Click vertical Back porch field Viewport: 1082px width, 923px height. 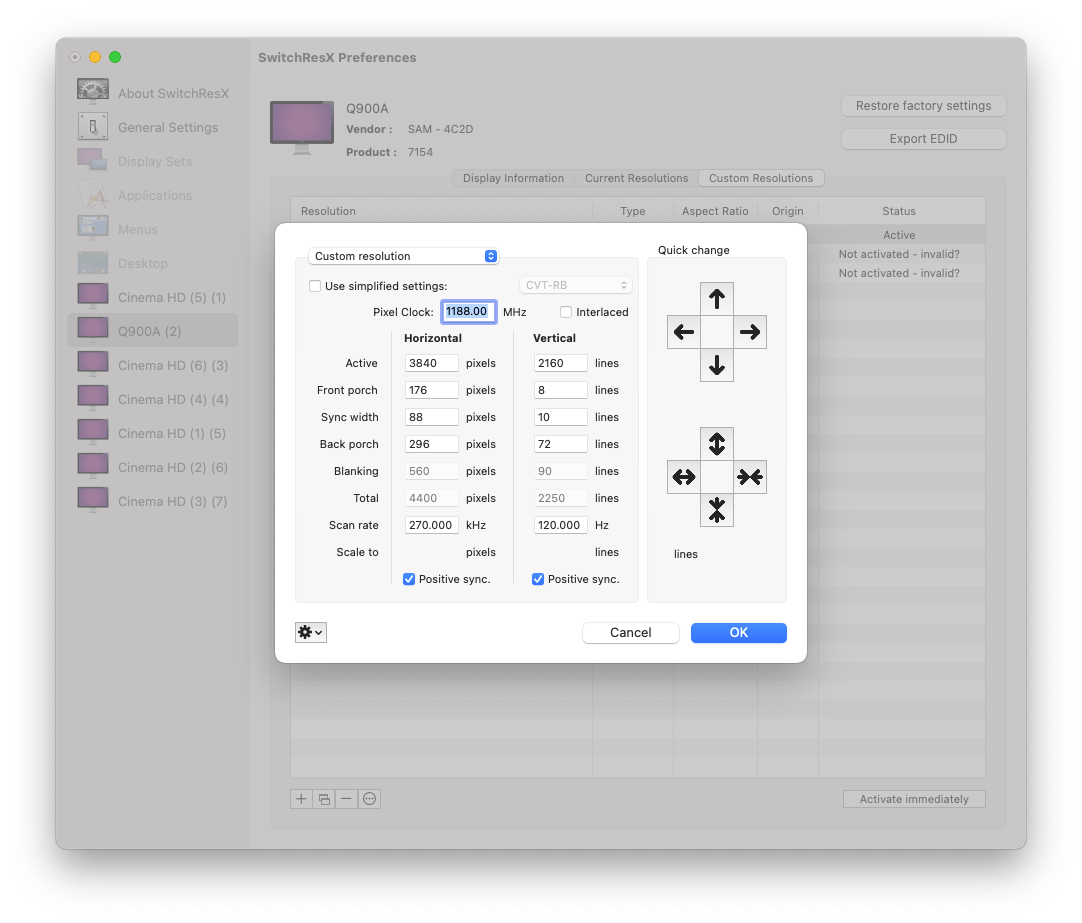pyautogui.click(x=560, y=444)
